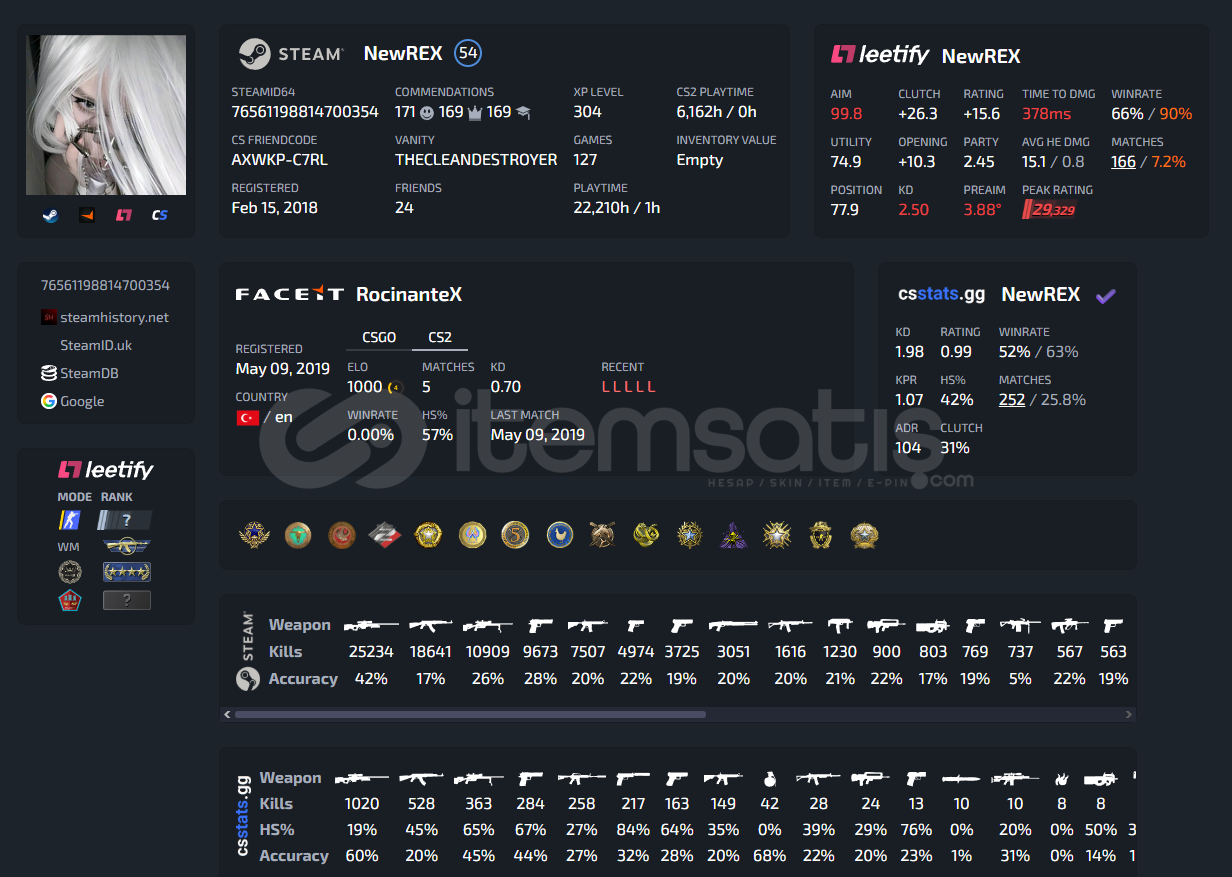Click the four-star rank badge in sidebar
Viewport: 1232px width, 877px height.
(x=126, y=573)
